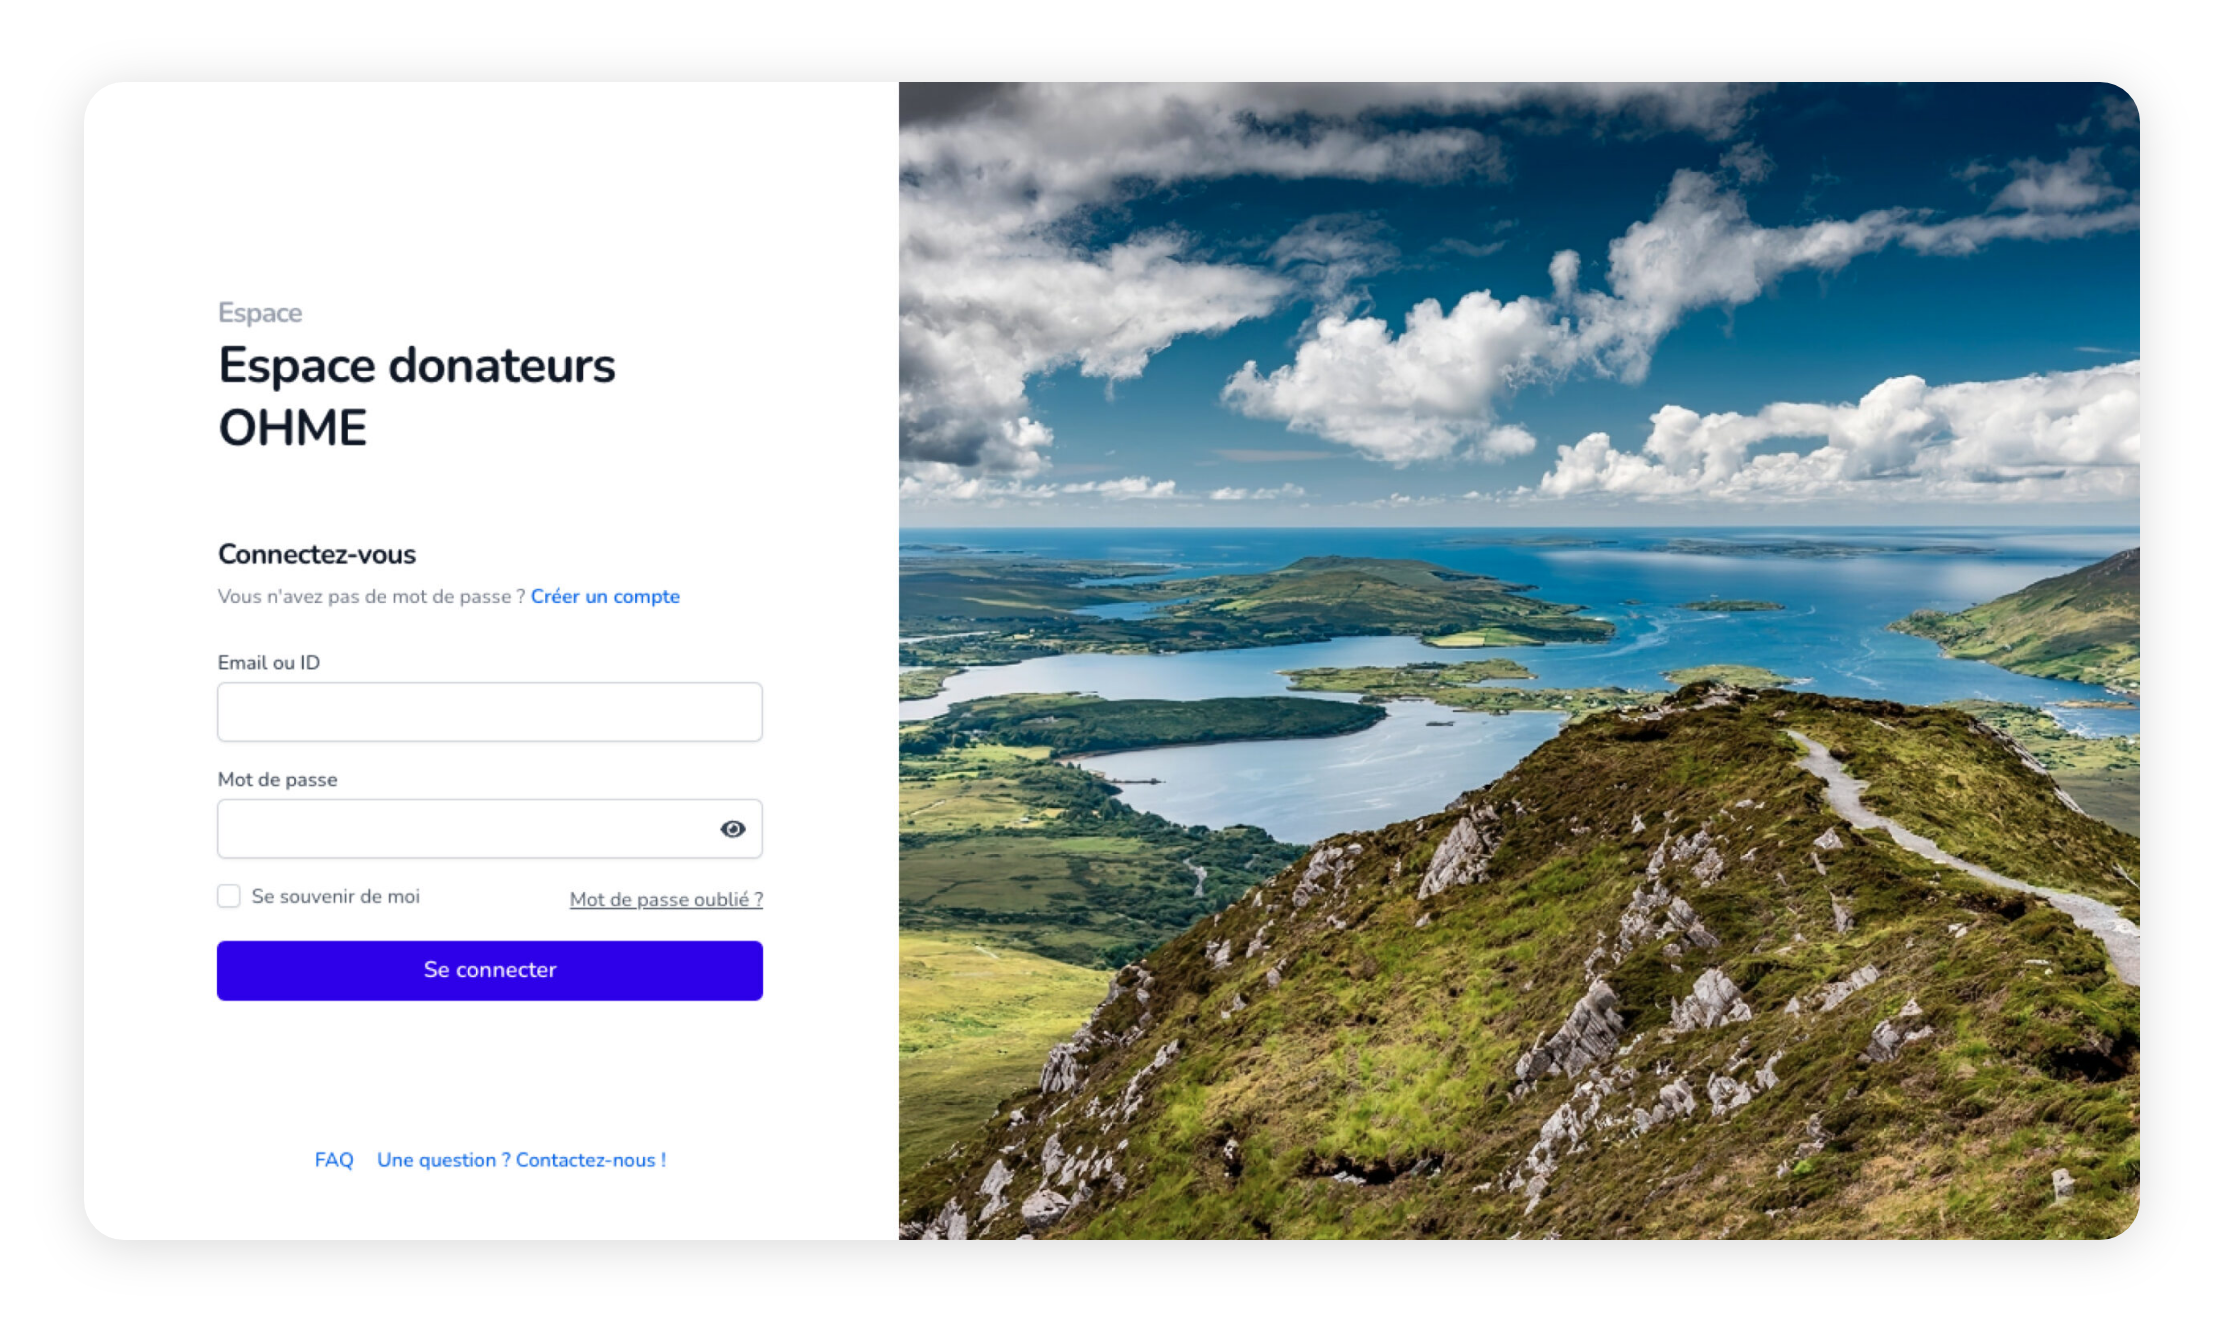The image size is (2222, 1322).
Task: Click the small grey Espace caption
Action: point(260,313)
